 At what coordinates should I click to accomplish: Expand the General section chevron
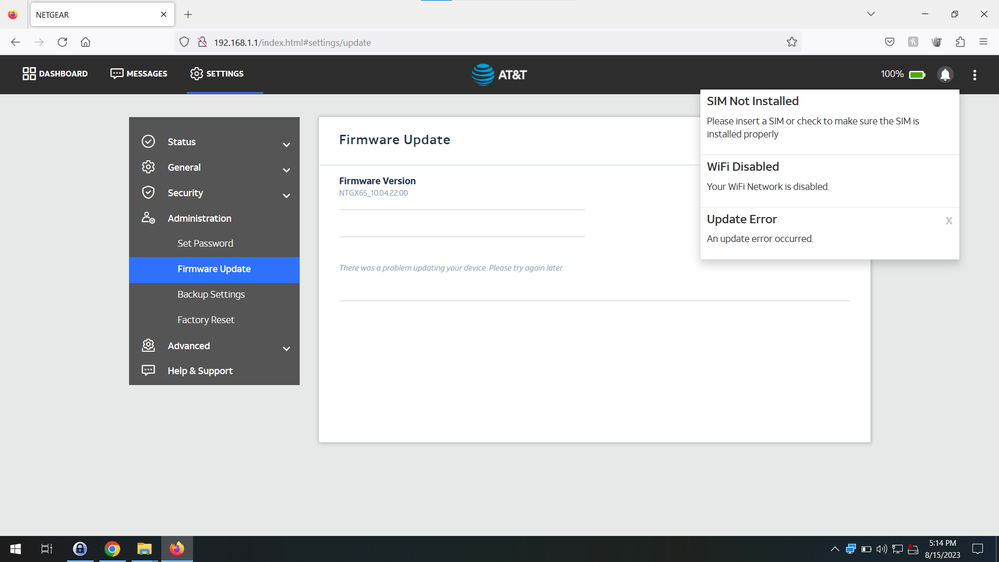point(286,170)
